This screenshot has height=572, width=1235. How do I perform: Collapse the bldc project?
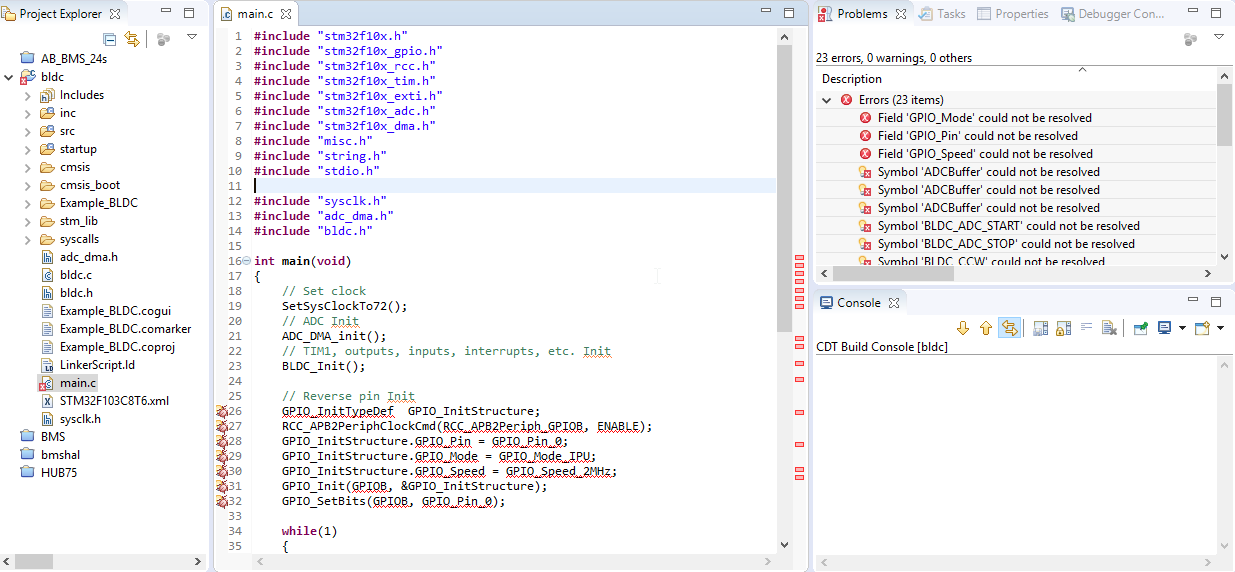[x=9, y=77]
